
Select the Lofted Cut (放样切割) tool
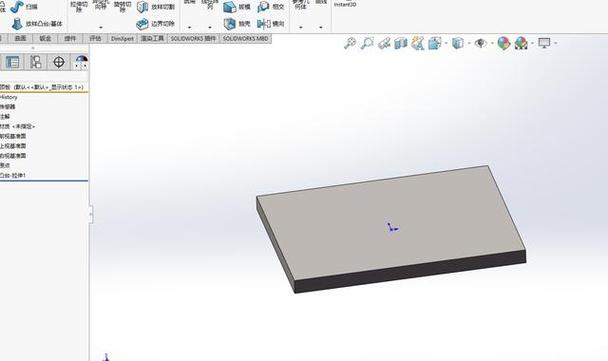tap(156, 7)
